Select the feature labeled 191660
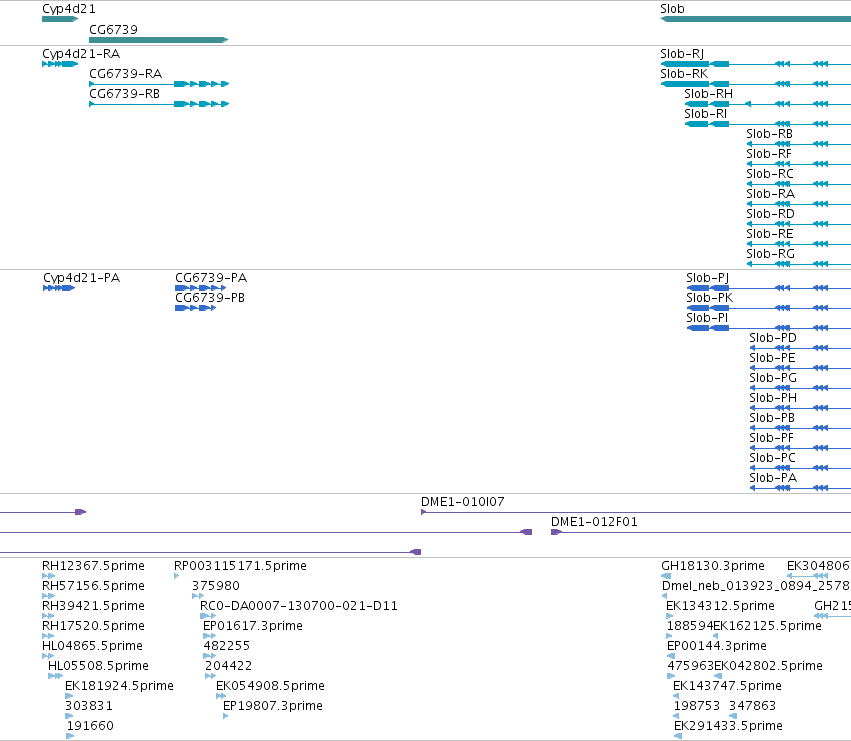The image size is (851, 741). 70,736
